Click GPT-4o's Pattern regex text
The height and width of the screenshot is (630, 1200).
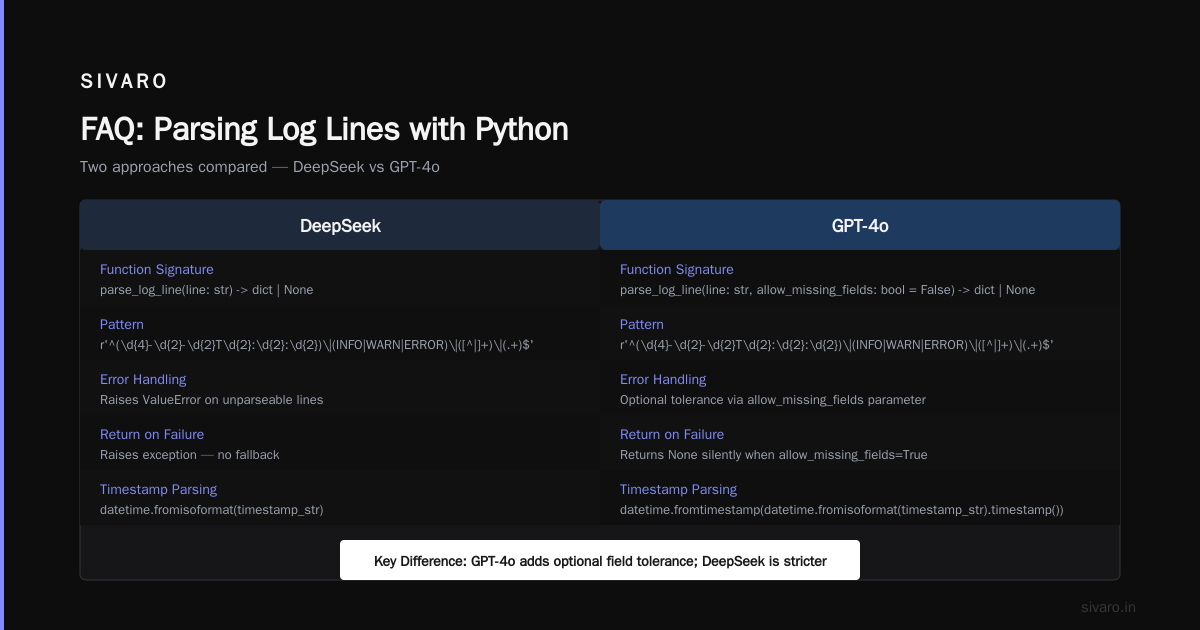(837, 344)
